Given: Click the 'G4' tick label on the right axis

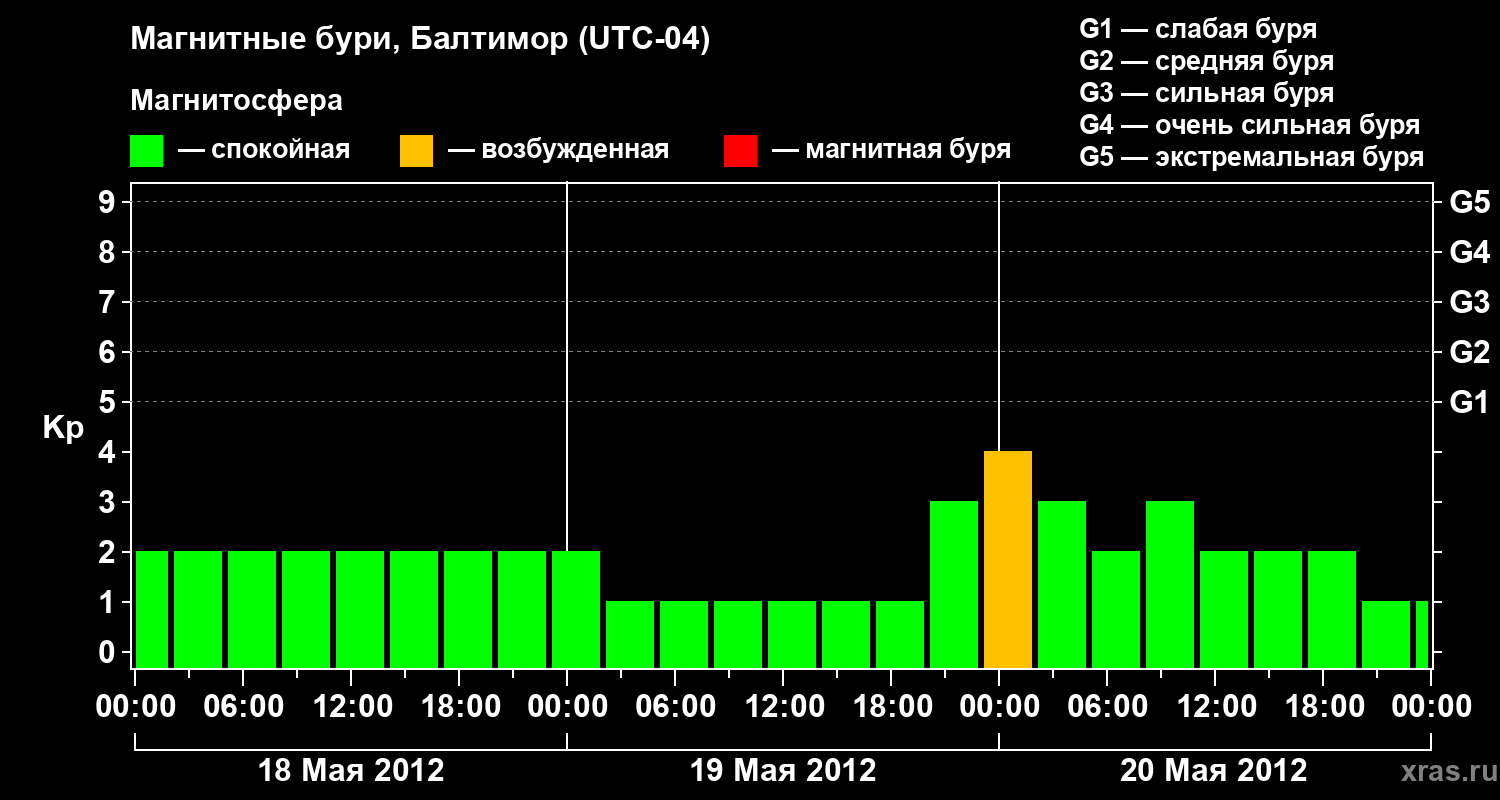Looking at the screenshot, I should [x=1469, y=252].
